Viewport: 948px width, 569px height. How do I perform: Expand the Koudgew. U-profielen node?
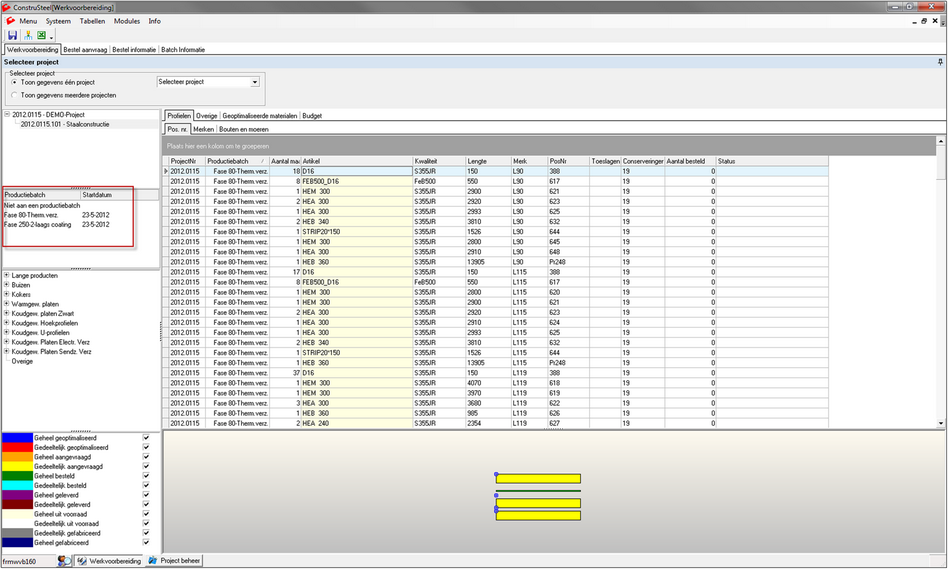coord(7,333)
